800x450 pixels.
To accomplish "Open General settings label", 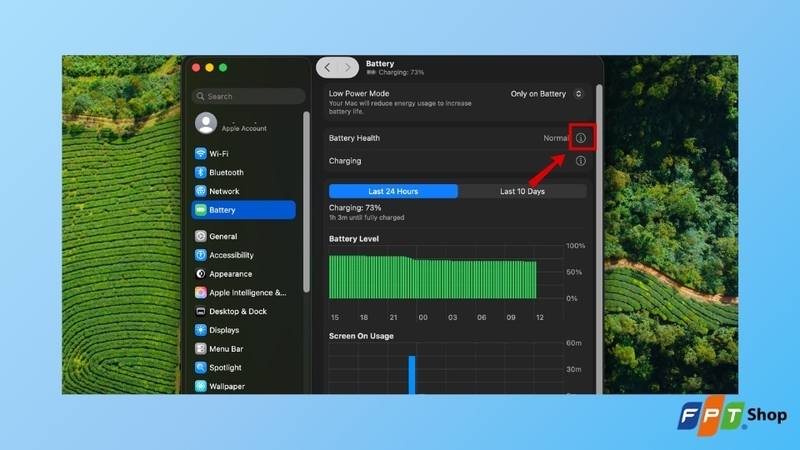I will tap(223, 236).
